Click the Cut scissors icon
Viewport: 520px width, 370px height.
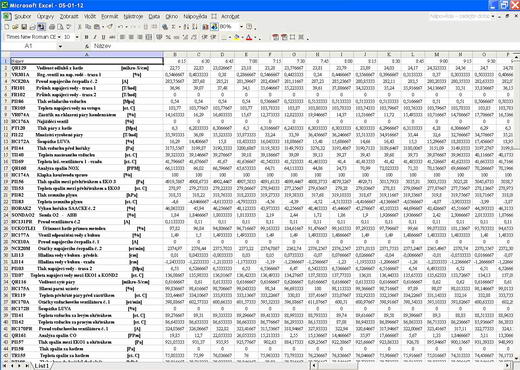click(79, 27)
